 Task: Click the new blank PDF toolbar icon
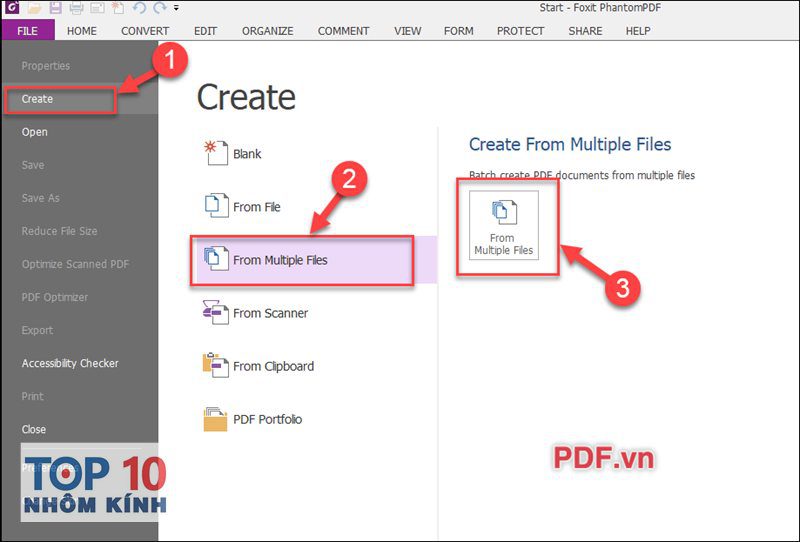[118, 7]
